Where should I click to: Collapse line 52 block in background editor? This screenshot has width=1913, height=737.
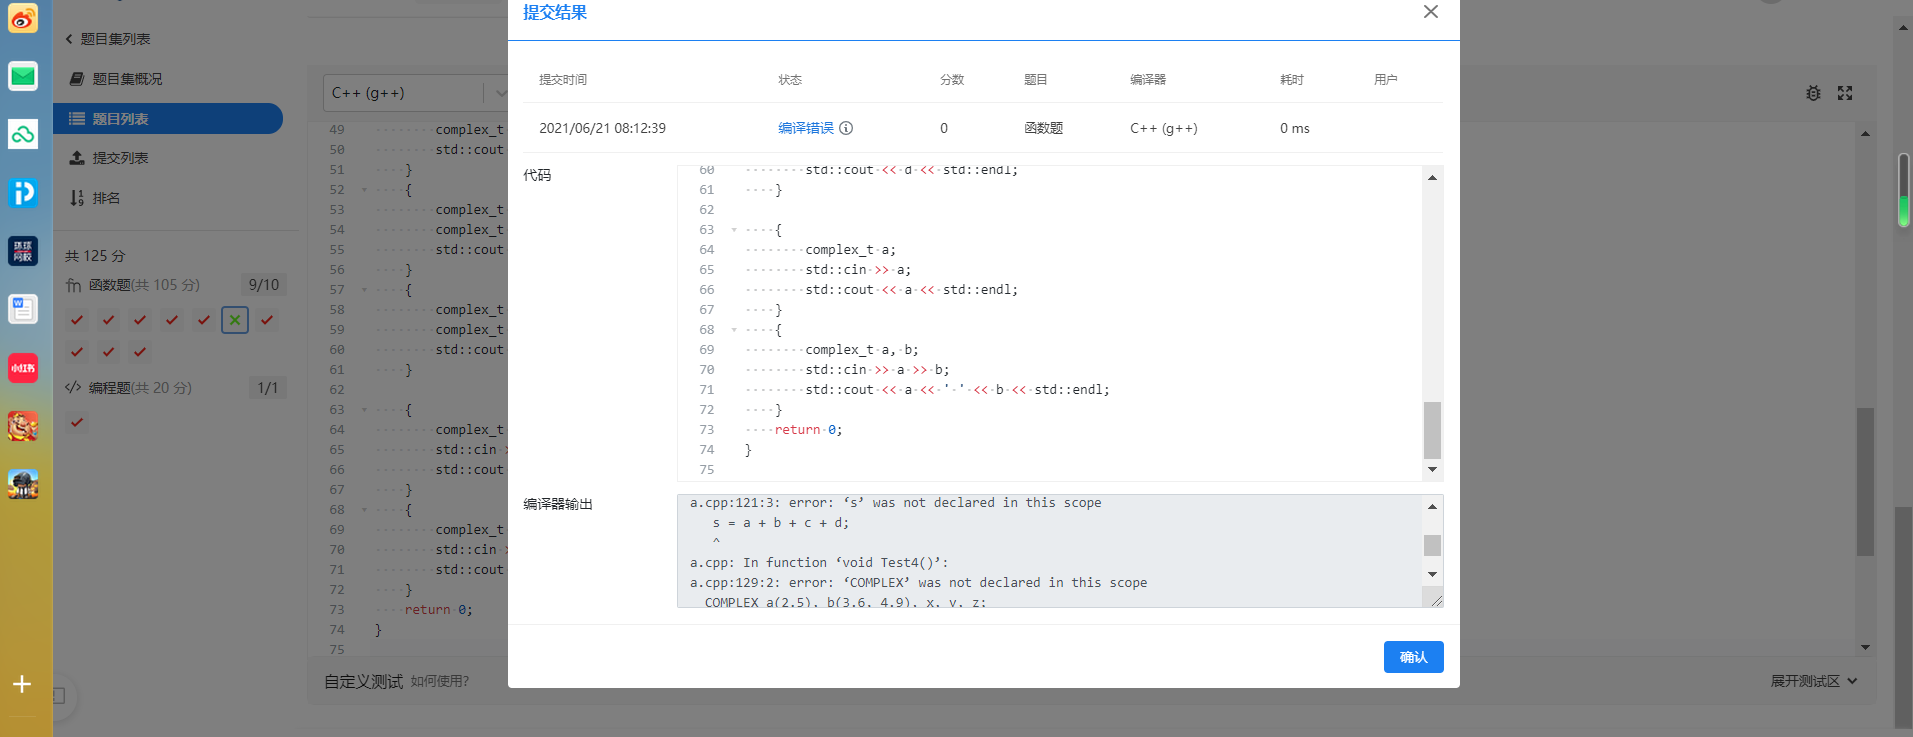point(364,190)
